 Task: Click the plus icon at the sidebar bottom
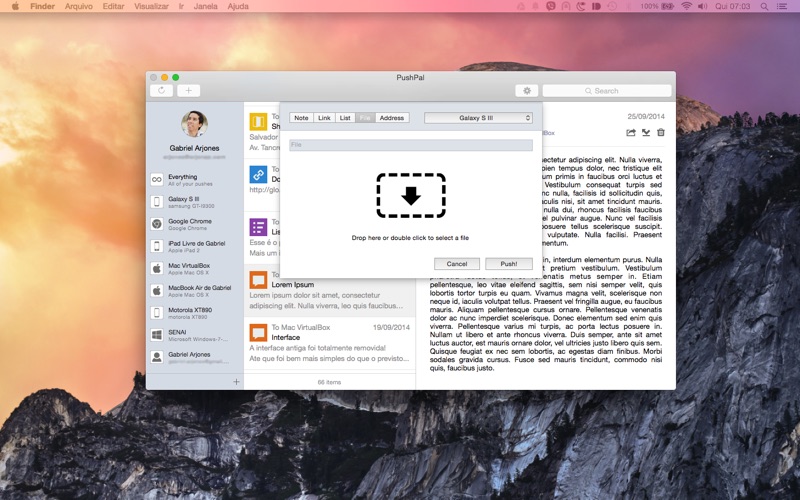pyautogui.click(x=236, y=382)
